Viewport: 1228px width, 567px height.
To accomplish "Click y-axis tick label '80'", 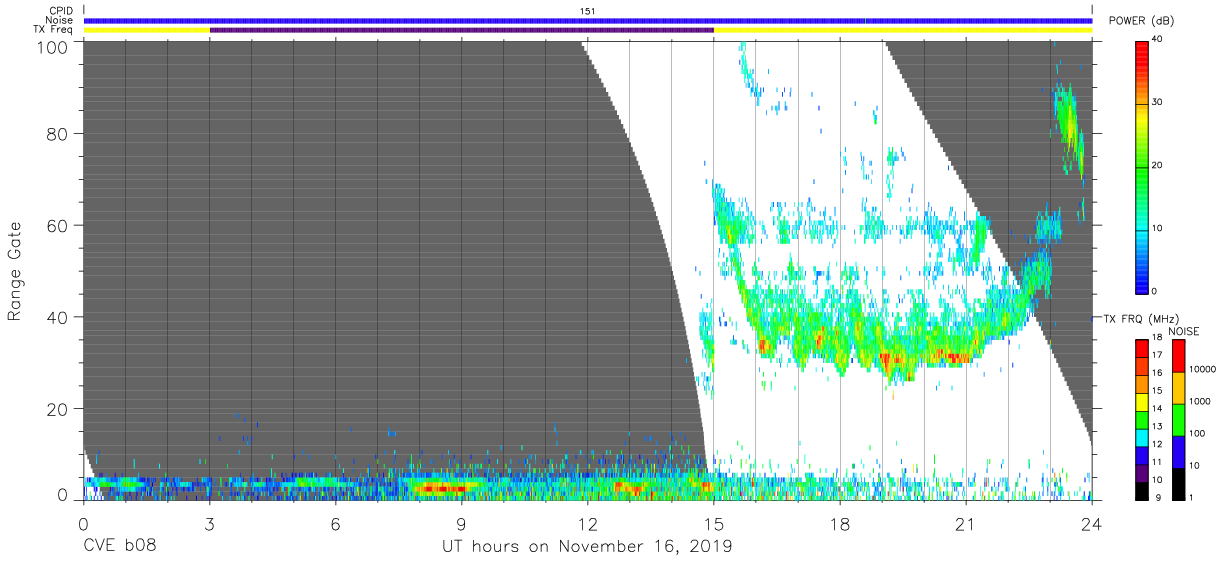I will pyautogui.click(x=58, y=133).
